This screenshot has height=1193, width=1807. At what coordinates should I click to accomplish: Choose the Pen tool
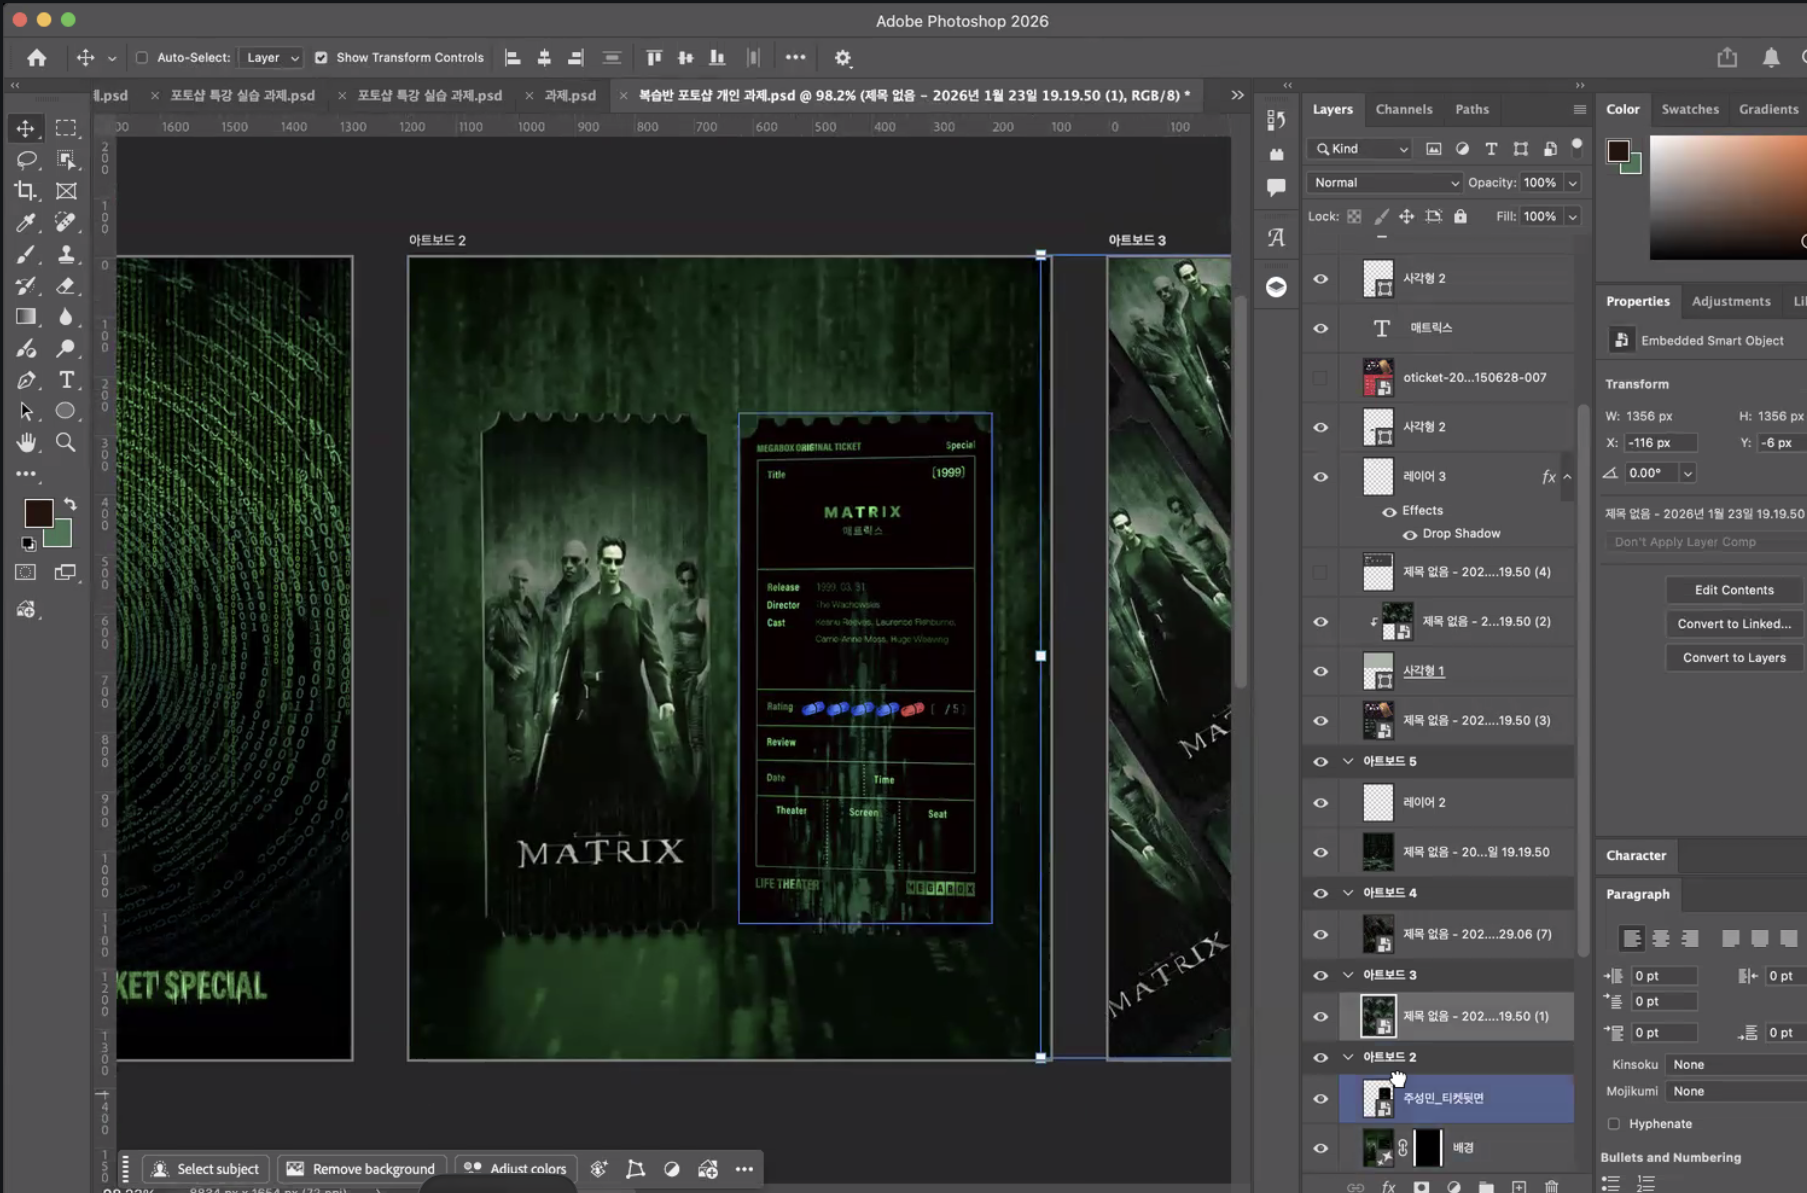pyautogui.click(x=26, y=380)
